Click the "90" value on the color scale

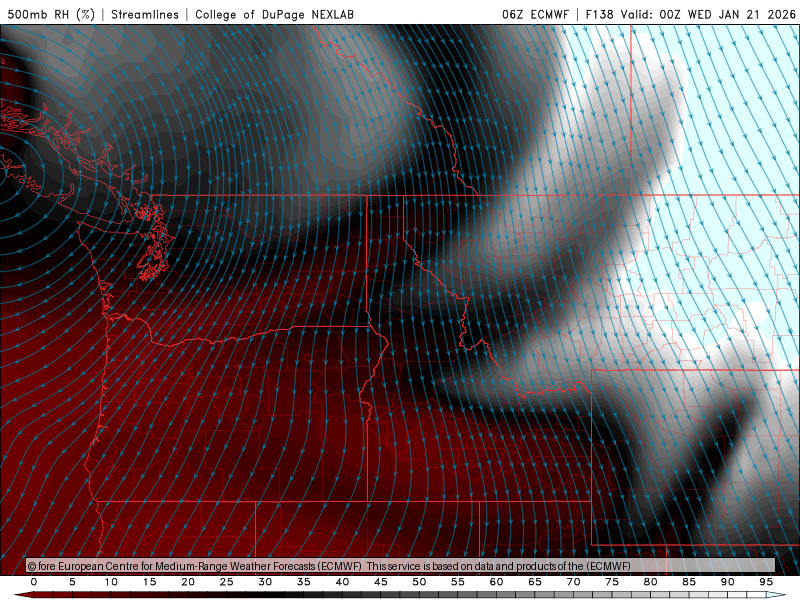tap(728, 582)
